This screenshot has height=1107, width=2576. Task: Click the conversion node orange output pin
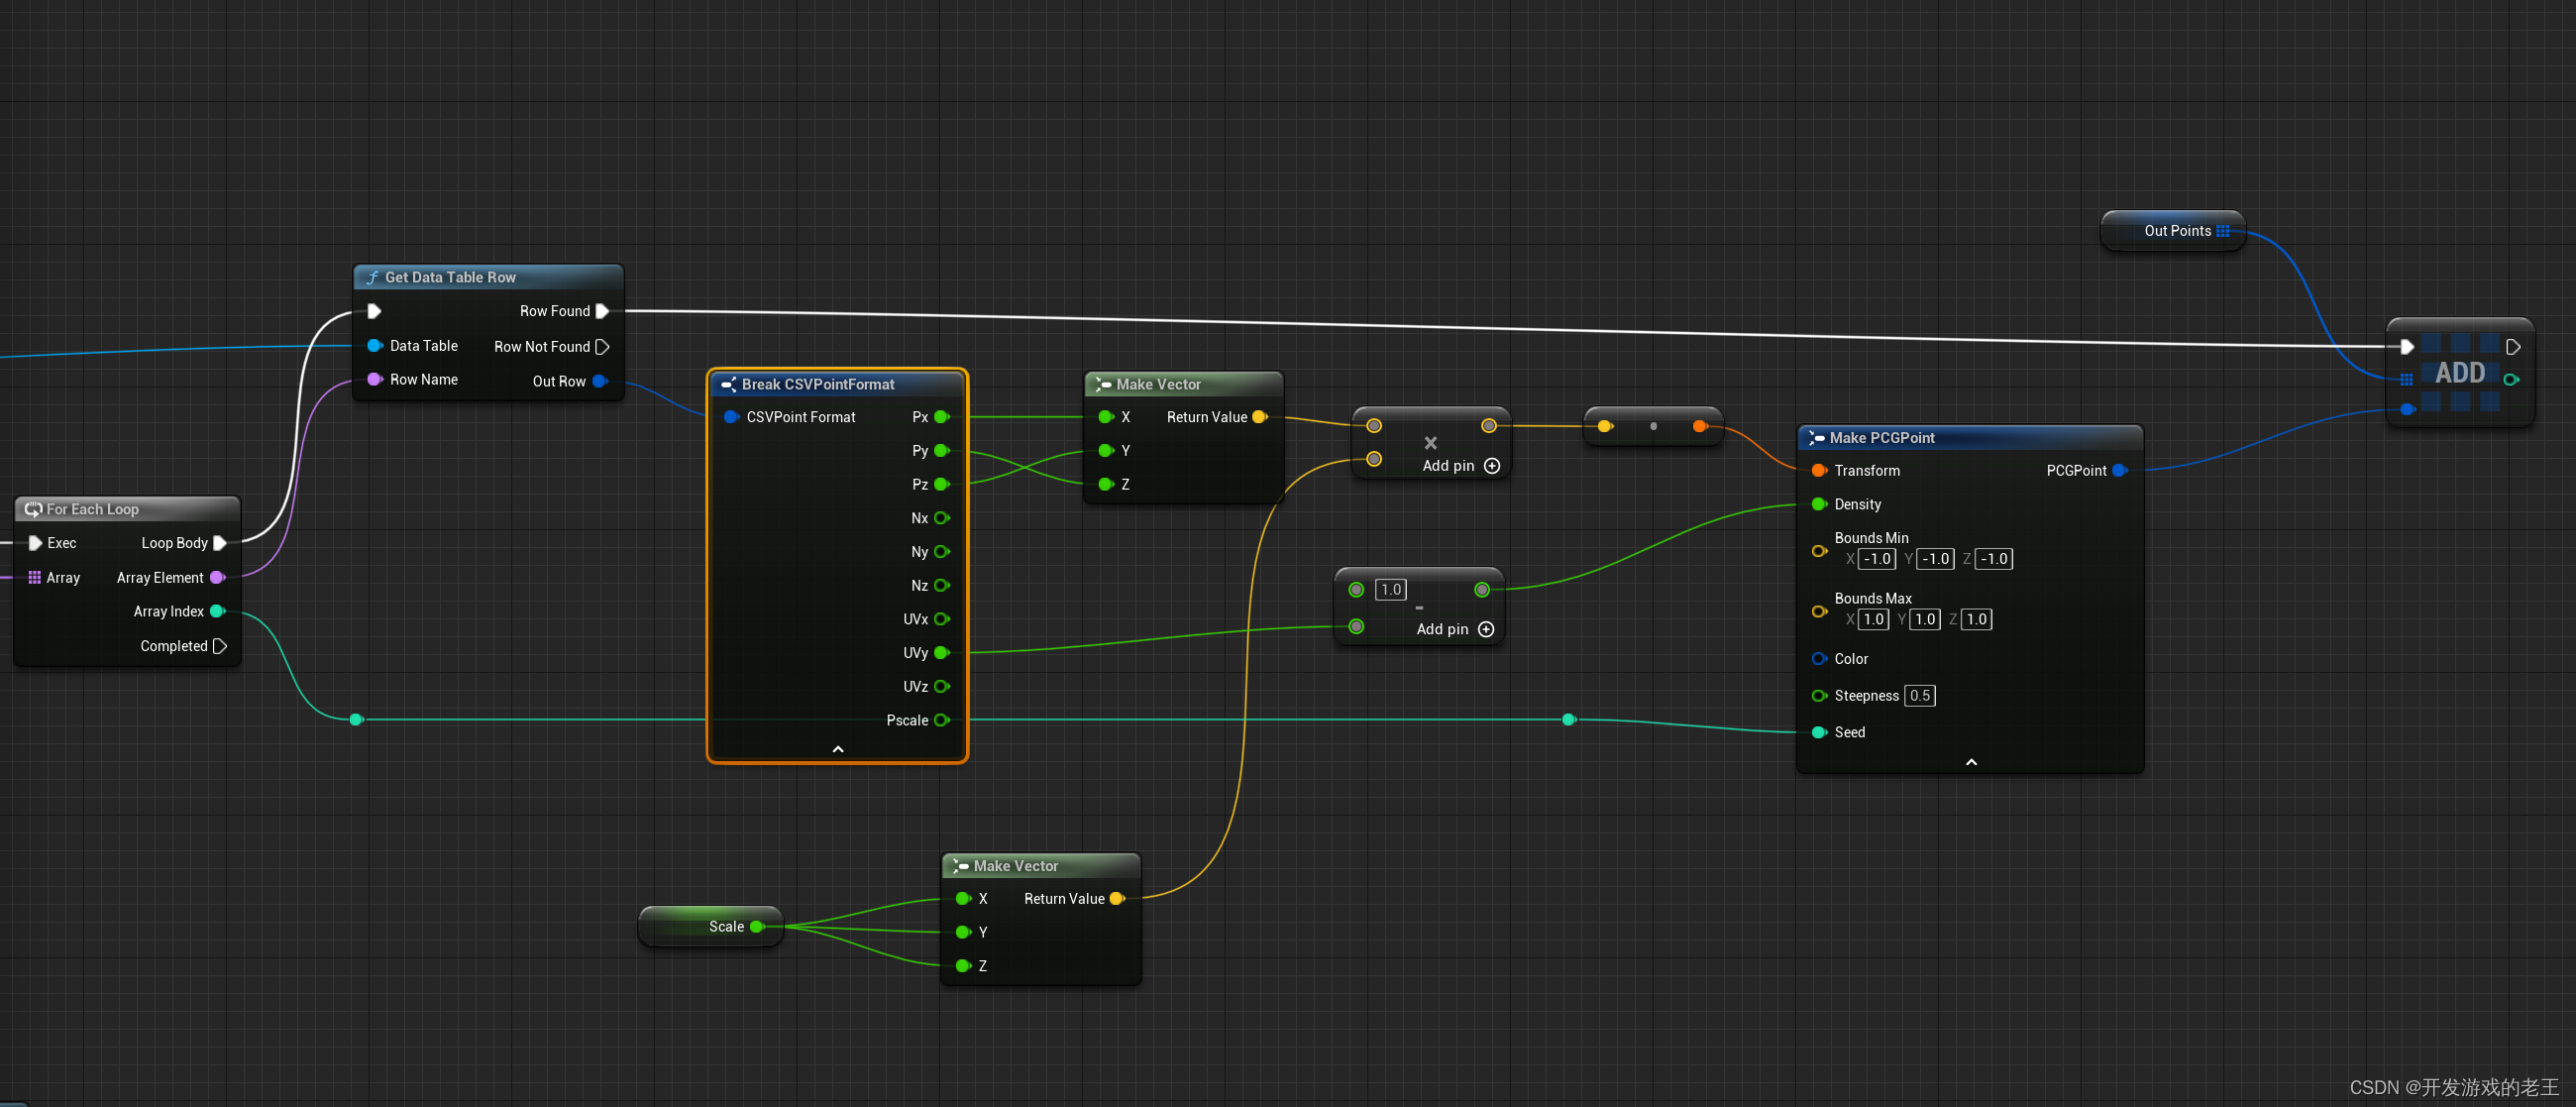pos(1699,426)
